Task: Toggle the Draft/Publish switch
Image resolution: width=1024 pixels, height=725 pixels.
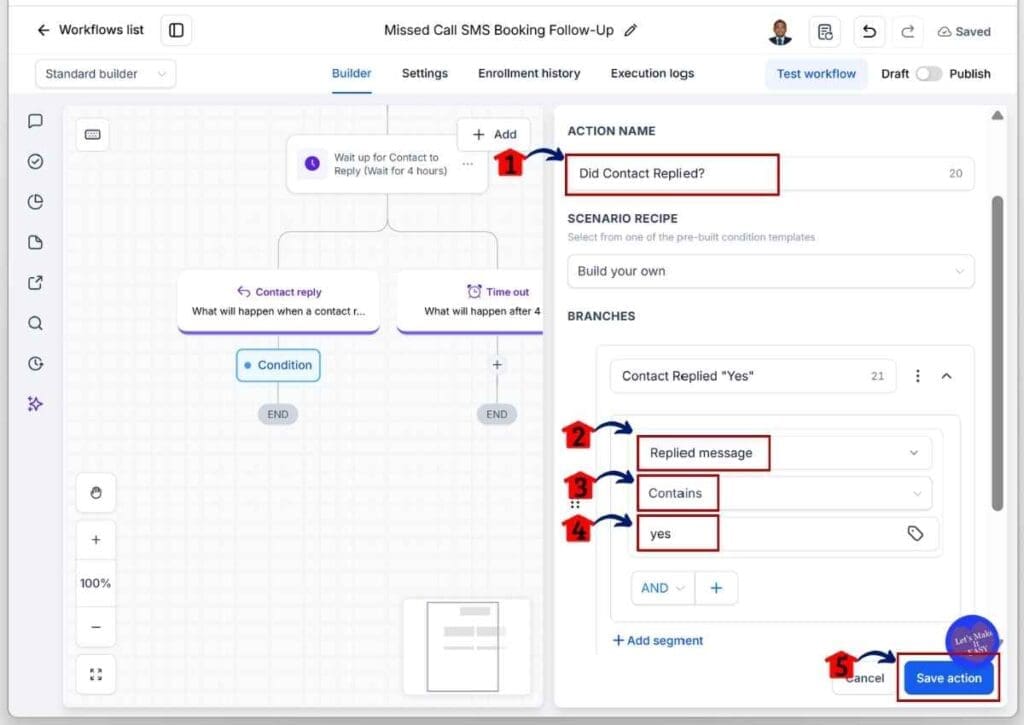Action: [x=928, y=74]
